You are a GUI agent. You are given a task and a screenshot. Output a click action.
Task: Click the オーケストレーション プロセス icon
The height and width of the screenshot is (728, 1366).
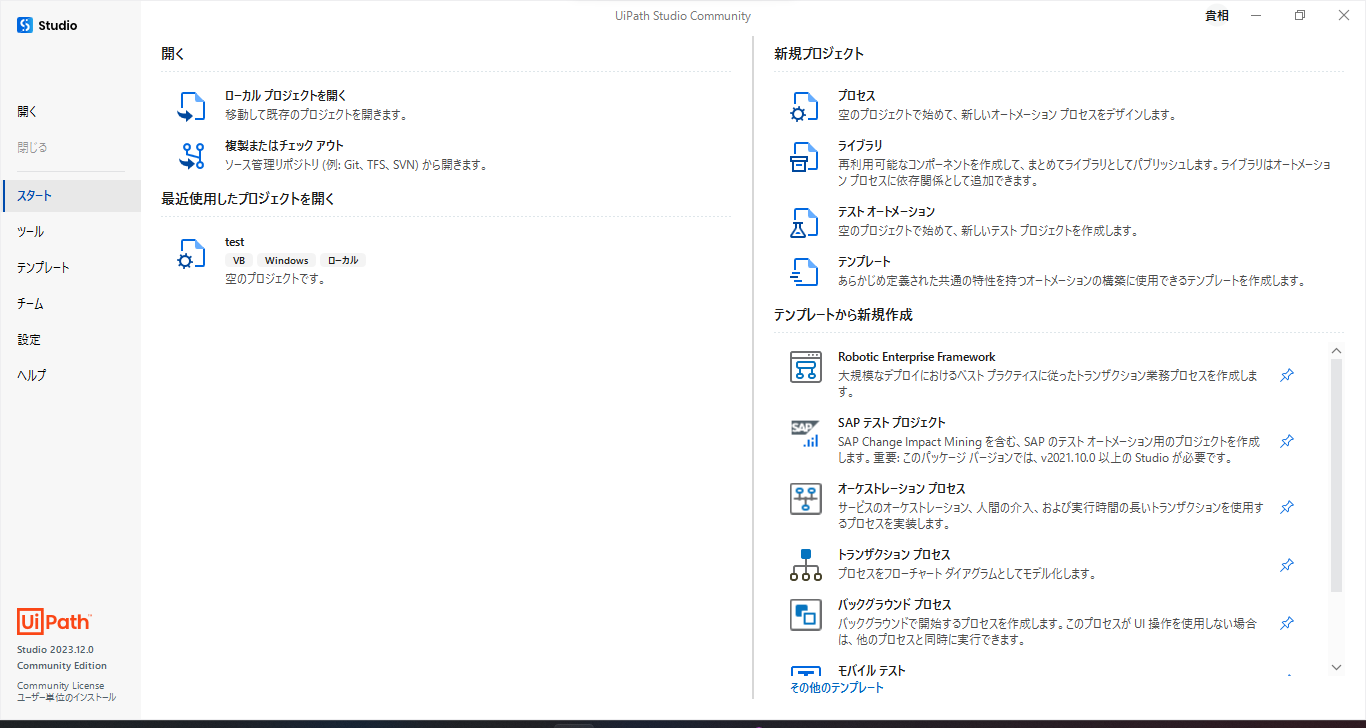coord(806,499)
